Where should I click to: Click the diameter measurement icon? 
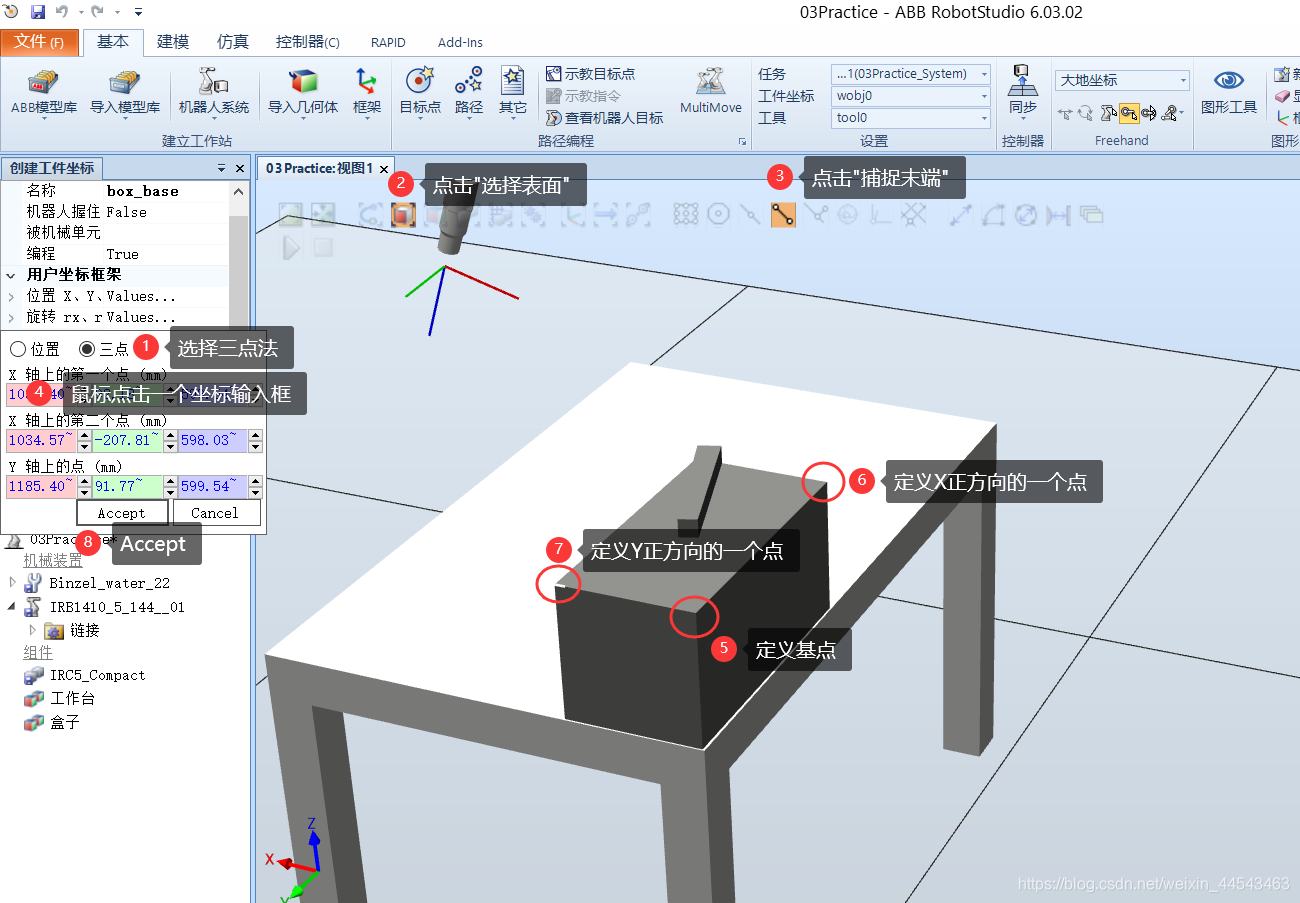(x=1027, y=214)
